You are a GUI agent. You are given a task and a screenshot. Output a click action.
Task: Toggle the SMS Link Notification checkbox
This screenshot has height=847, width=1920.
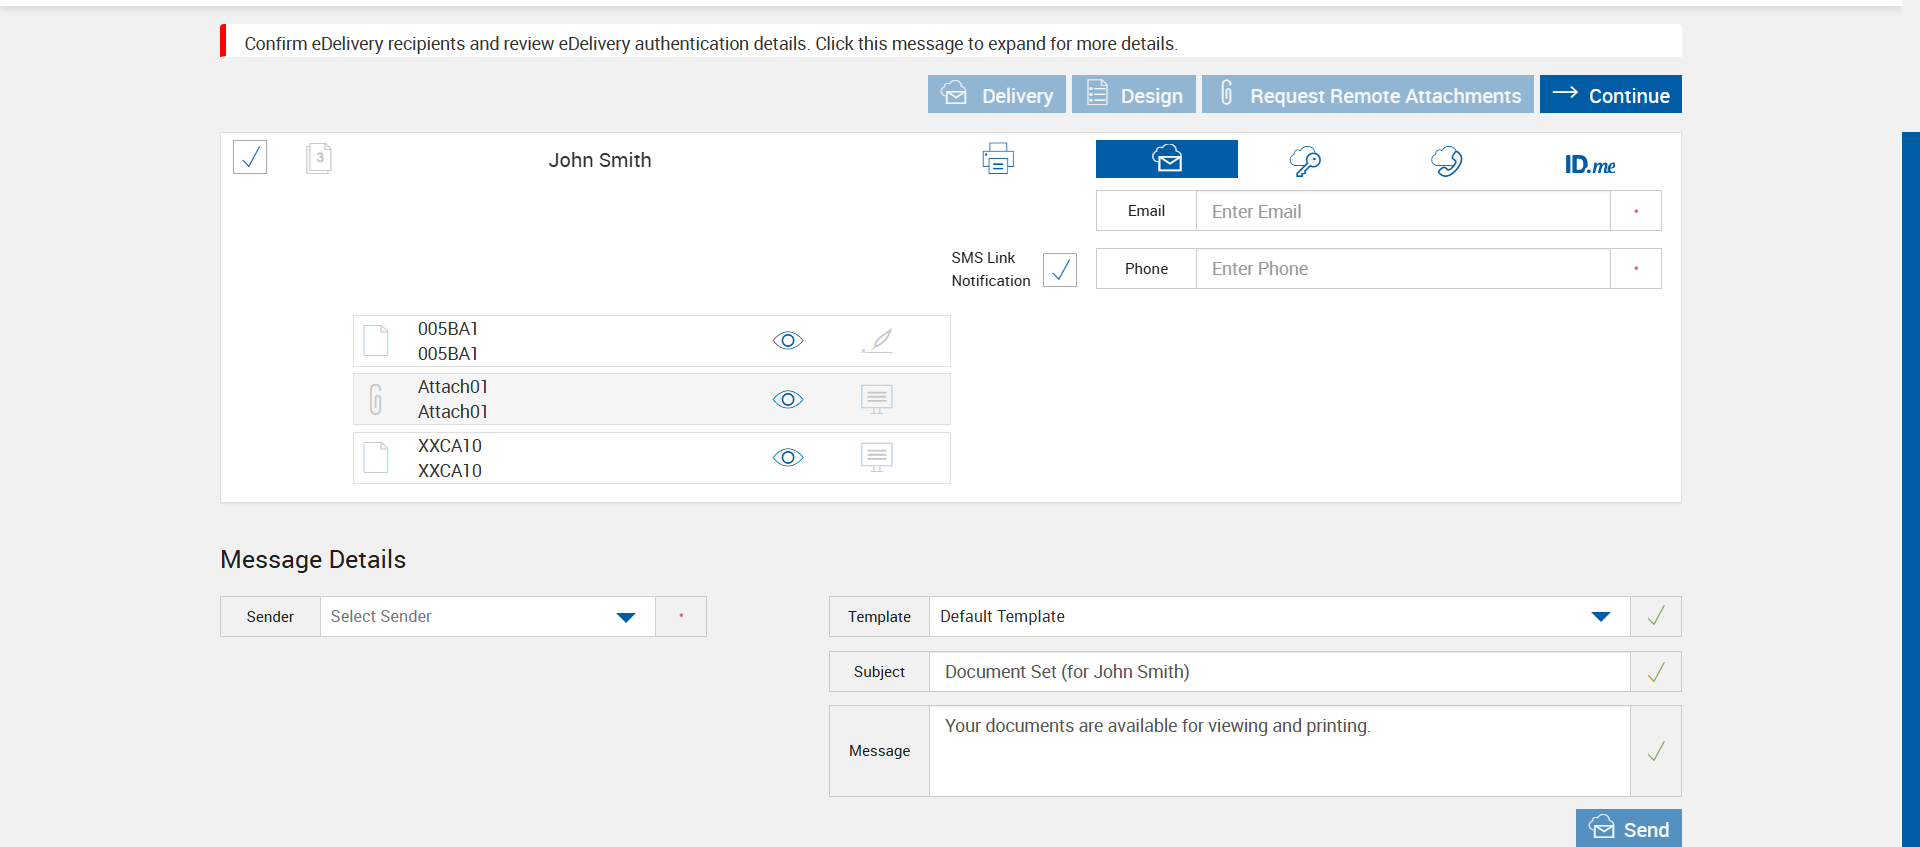pos(1060,270)
